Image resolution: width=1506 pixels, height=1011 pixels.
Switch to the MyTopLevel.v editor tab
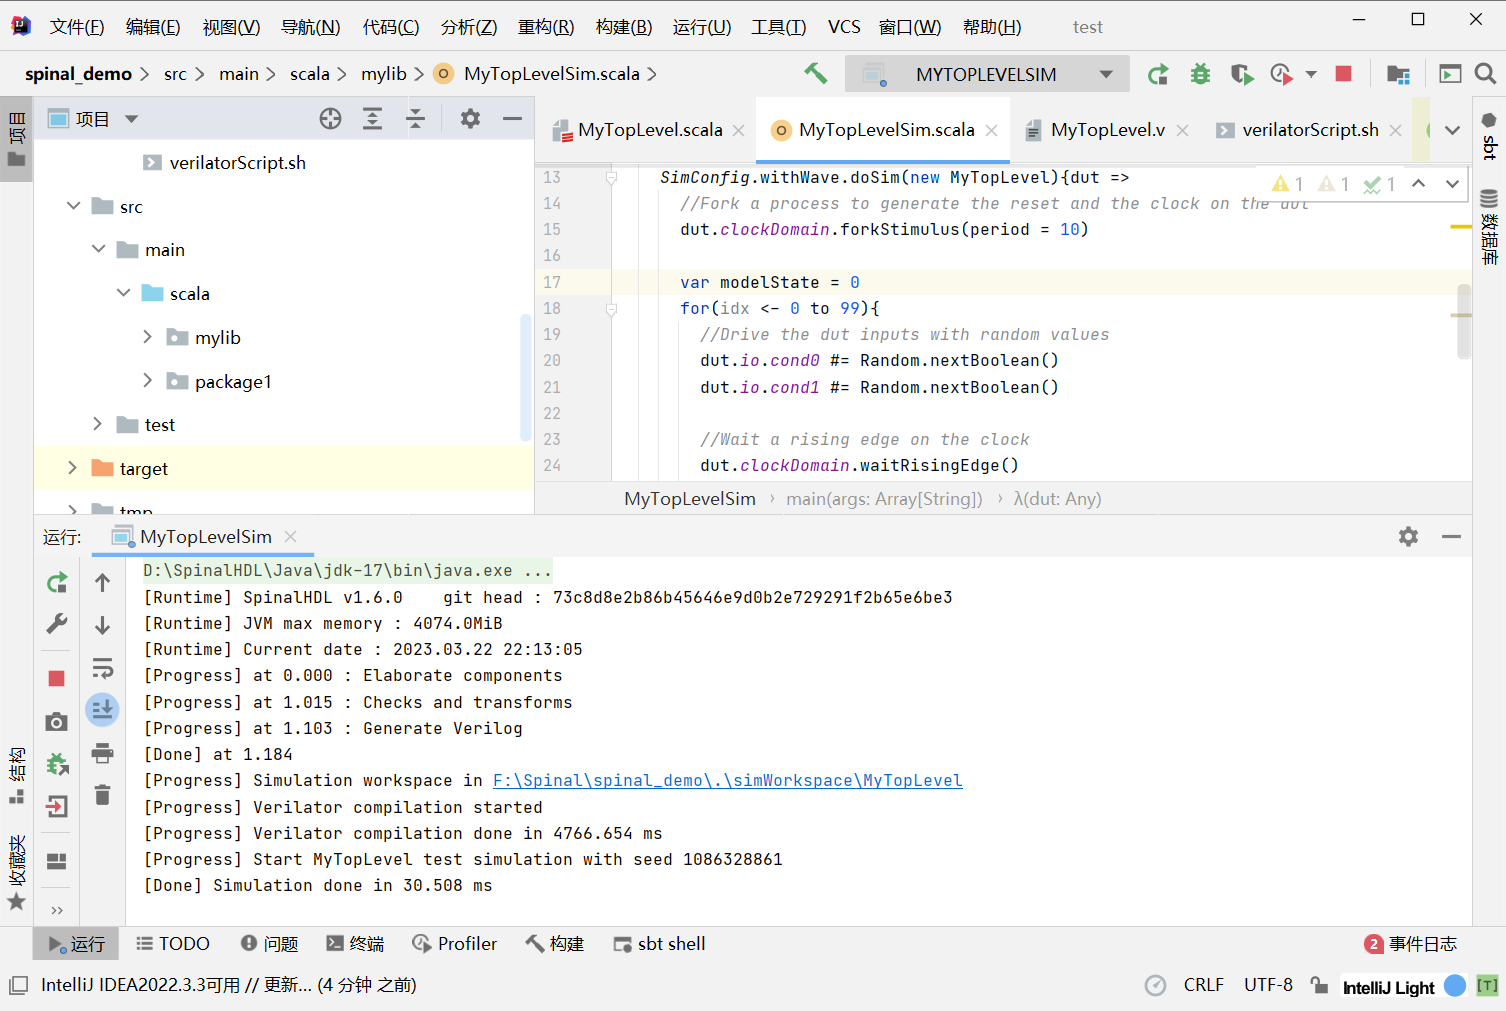pos(1107,129)
